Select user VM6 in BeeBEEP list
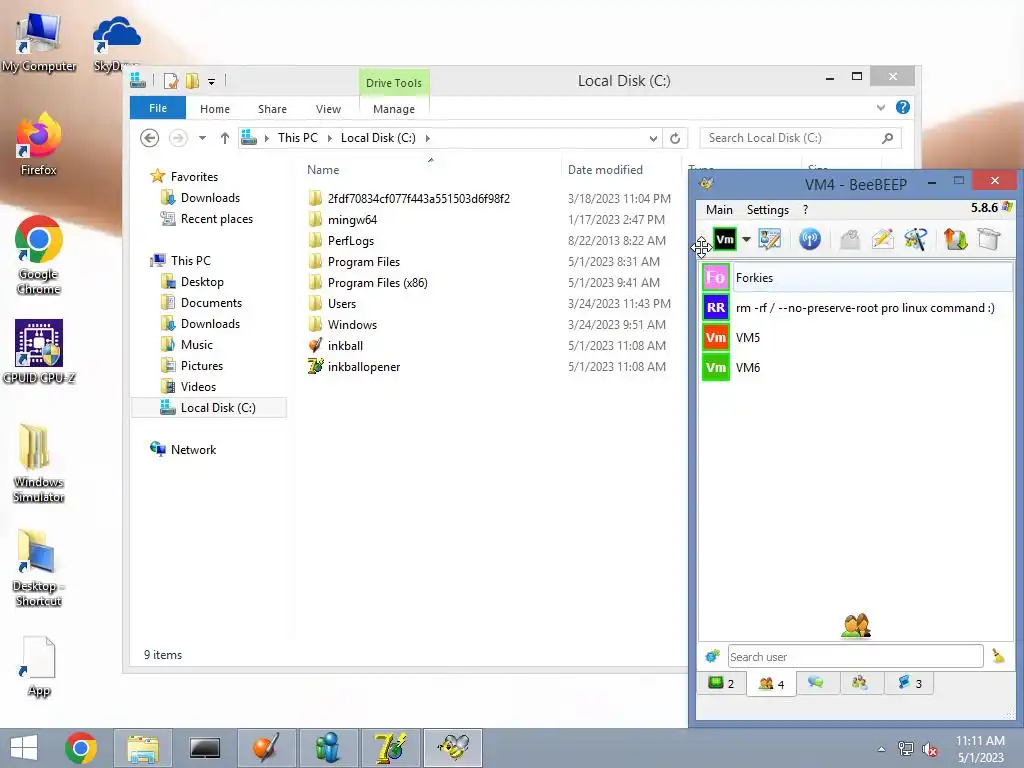This screenshot has height=768, width=1024. pos(857,368)
